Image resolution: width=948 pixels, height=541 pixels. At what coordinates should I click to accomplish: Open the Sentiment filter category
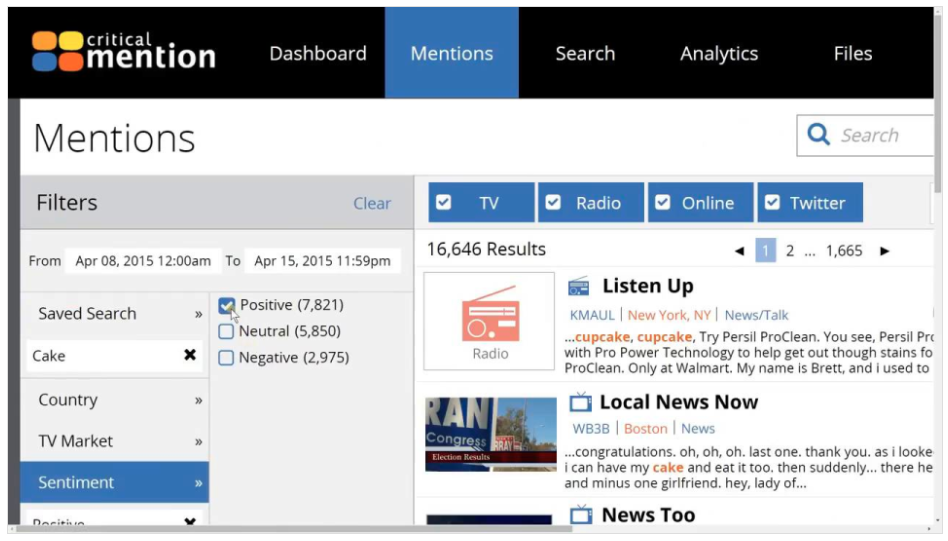click(115, 482)
